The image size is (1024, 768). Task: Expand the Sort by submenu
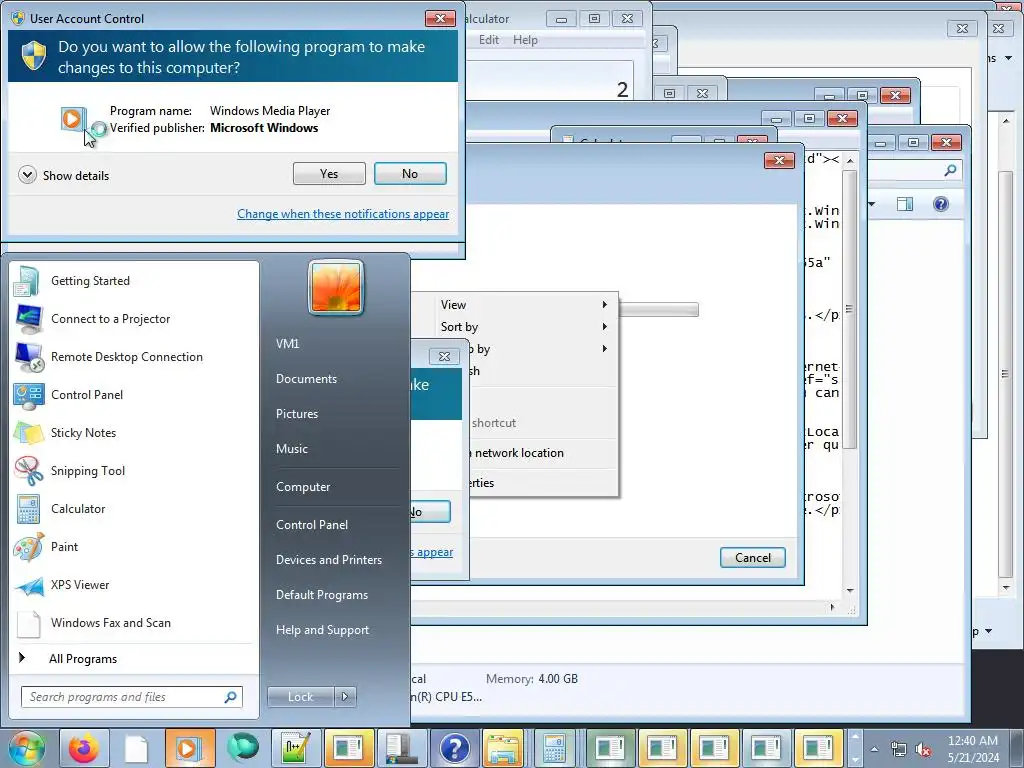pos(522,327)
